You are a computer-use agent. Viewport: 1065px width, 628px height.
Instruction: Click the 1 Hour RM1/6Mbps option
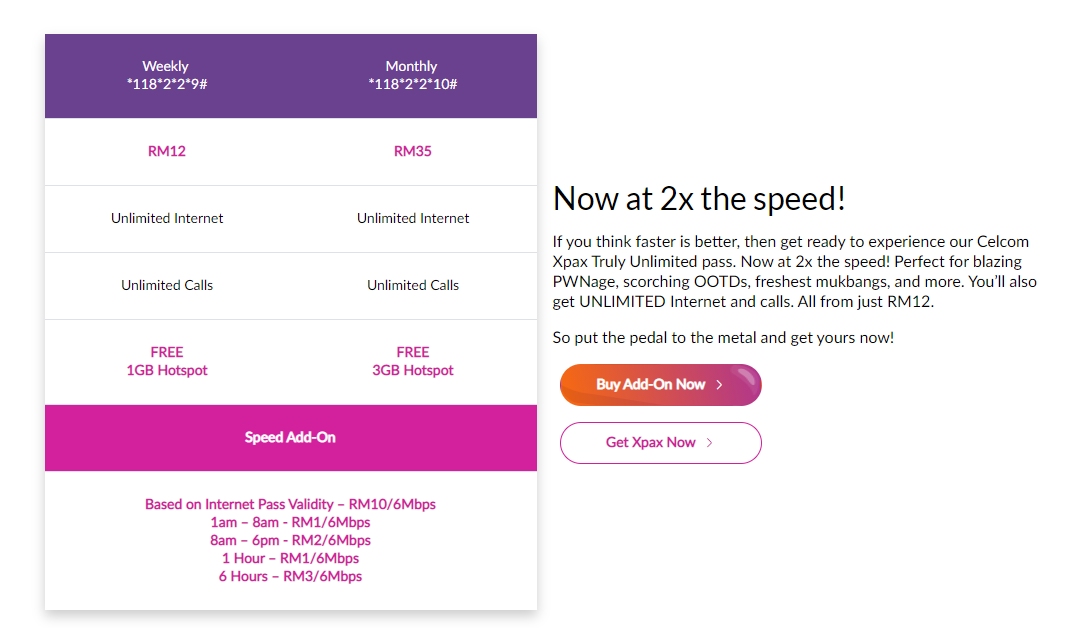290,559
